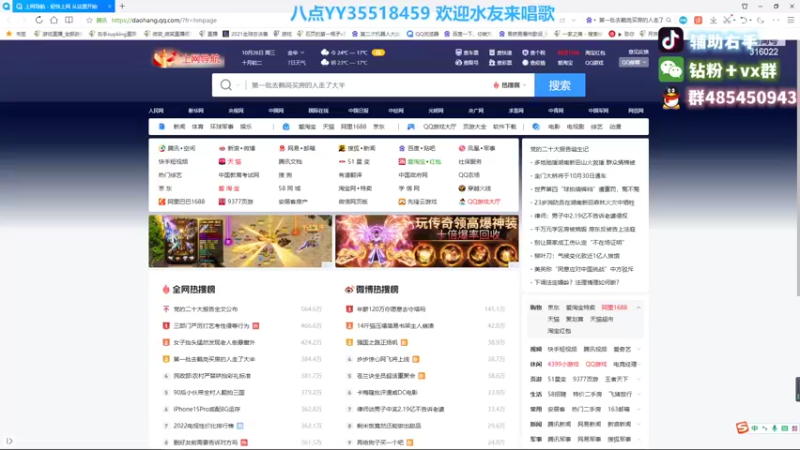Screen dimensions: 800x450
Task: Bookmark this page with the star icon
Action: [x=89, y=20]
